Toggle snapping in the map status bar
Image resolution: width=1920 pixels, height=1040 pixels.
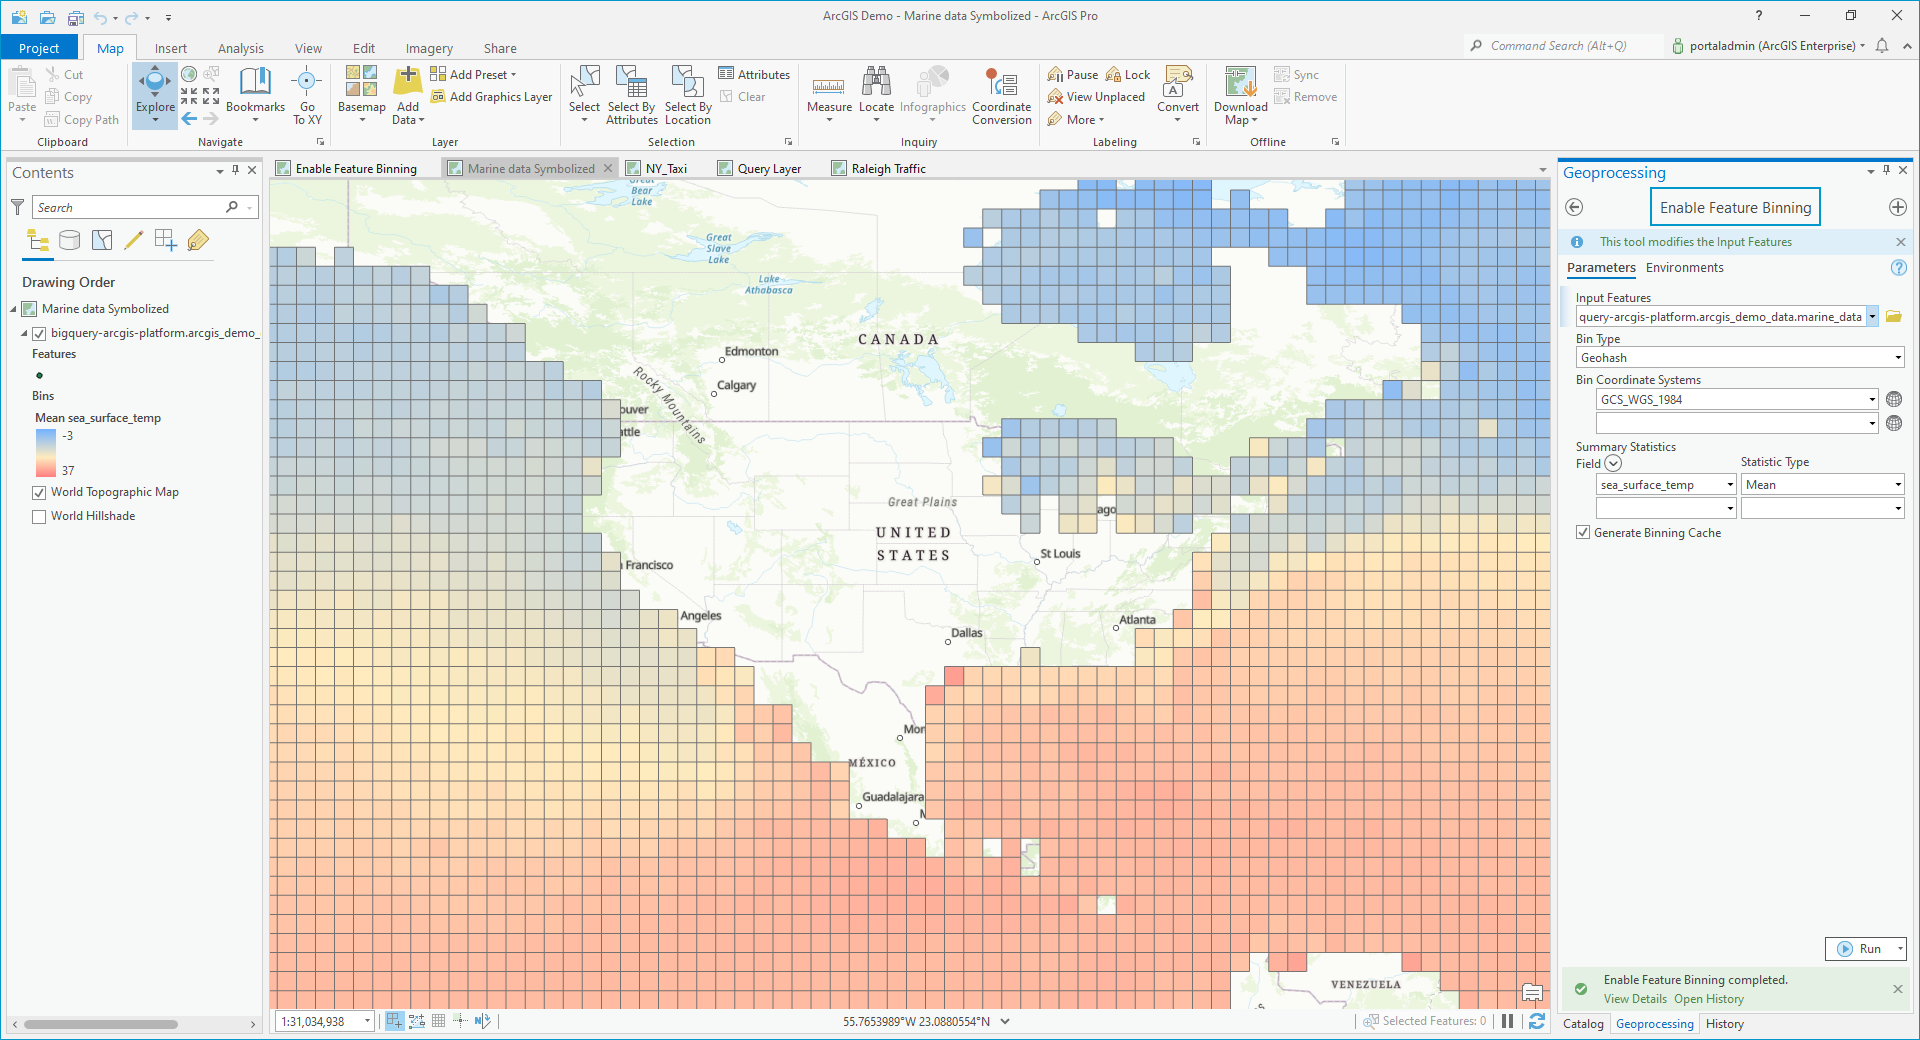click(394, 1021)
